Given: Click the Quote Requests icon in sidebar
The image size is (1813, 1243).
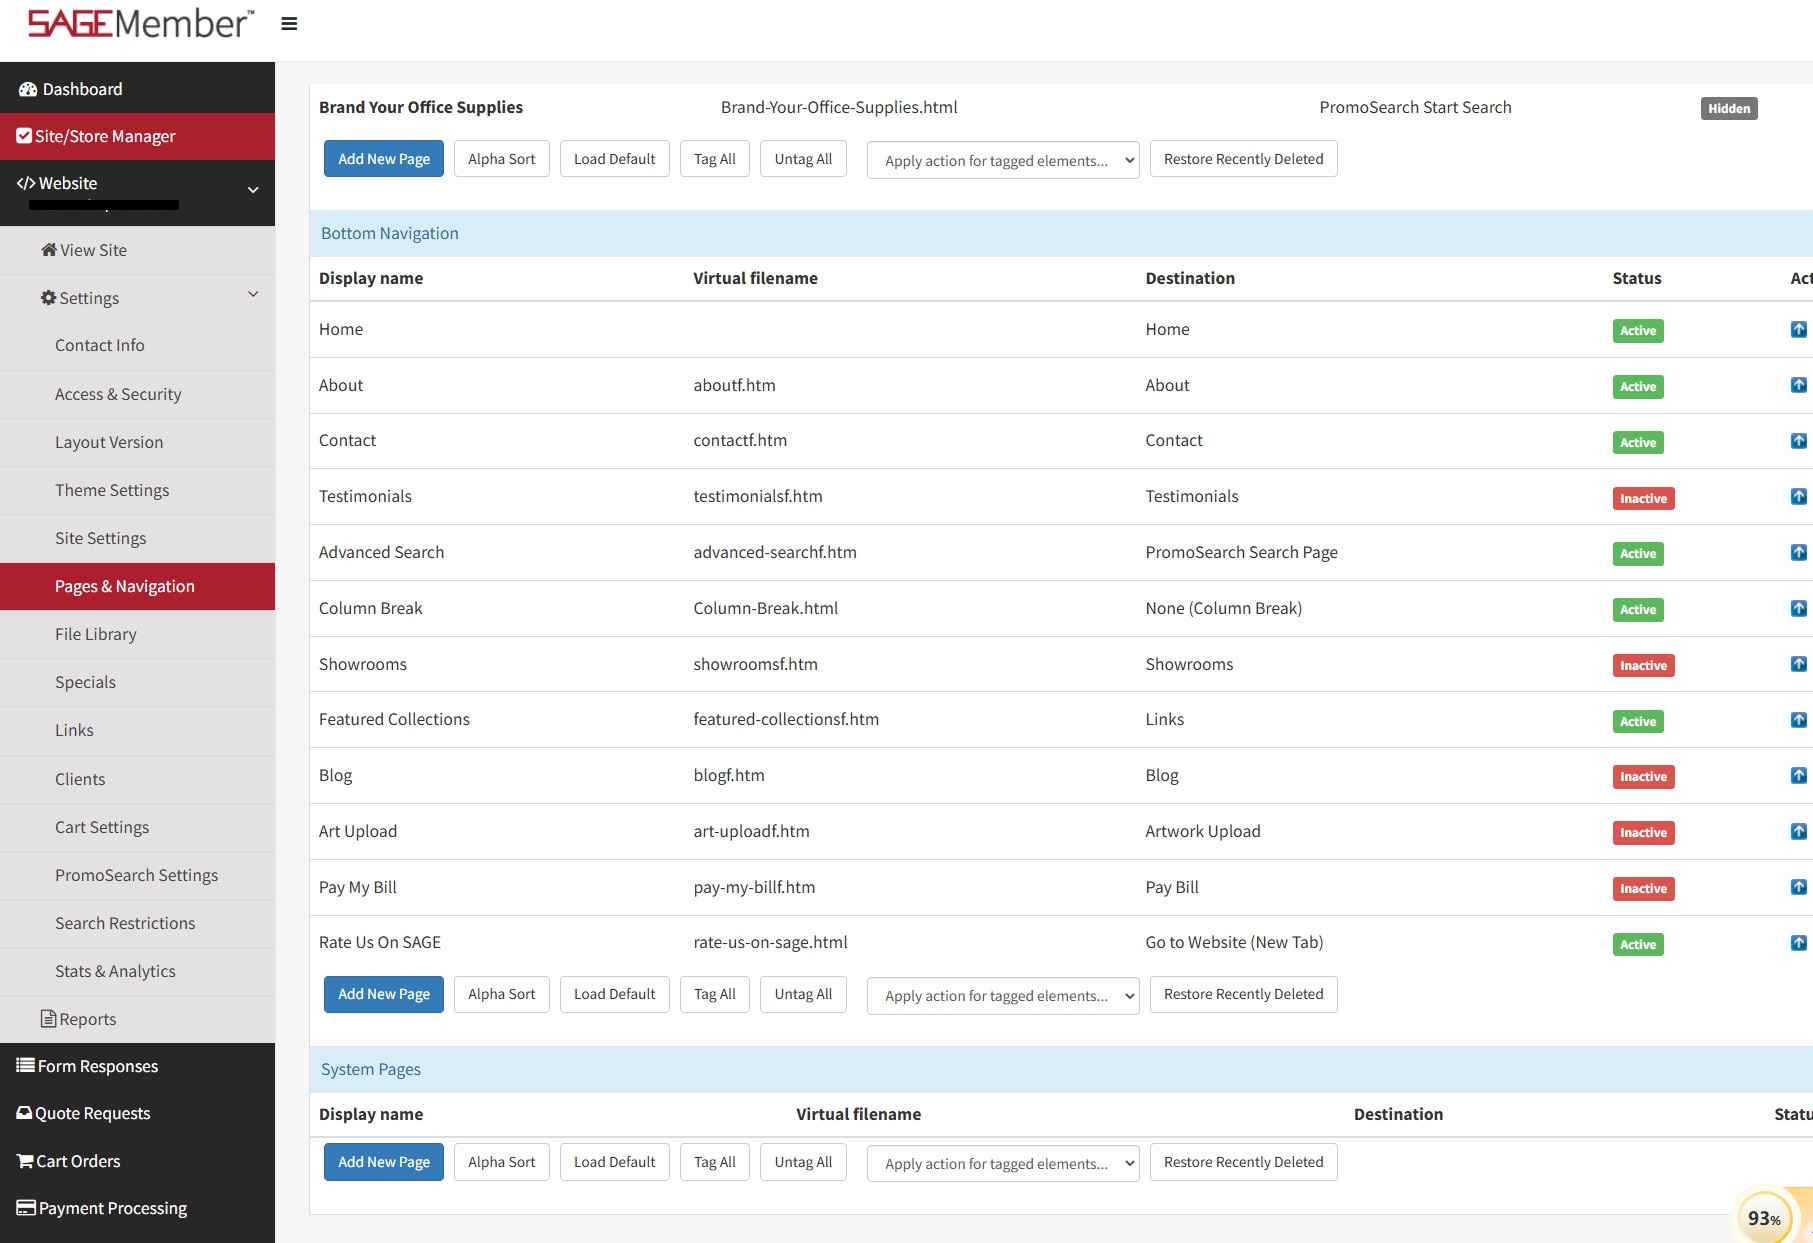Looking at the screenshot, I should pos(24,1113).
